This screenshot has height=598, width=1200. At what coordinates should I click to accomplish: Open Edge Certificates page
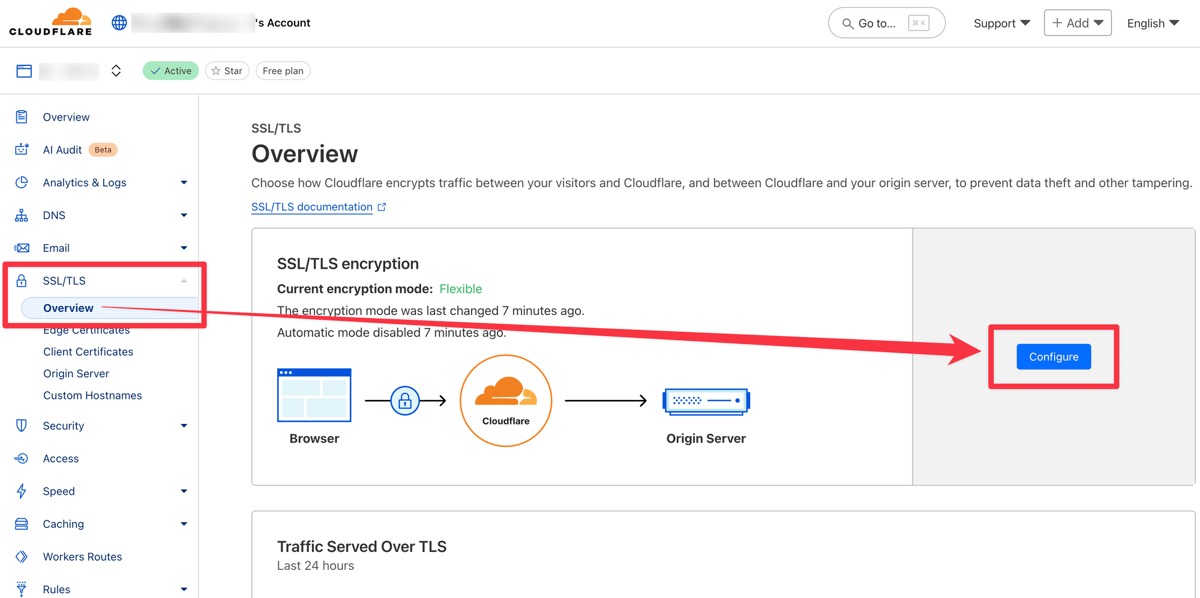coord(86,330)
